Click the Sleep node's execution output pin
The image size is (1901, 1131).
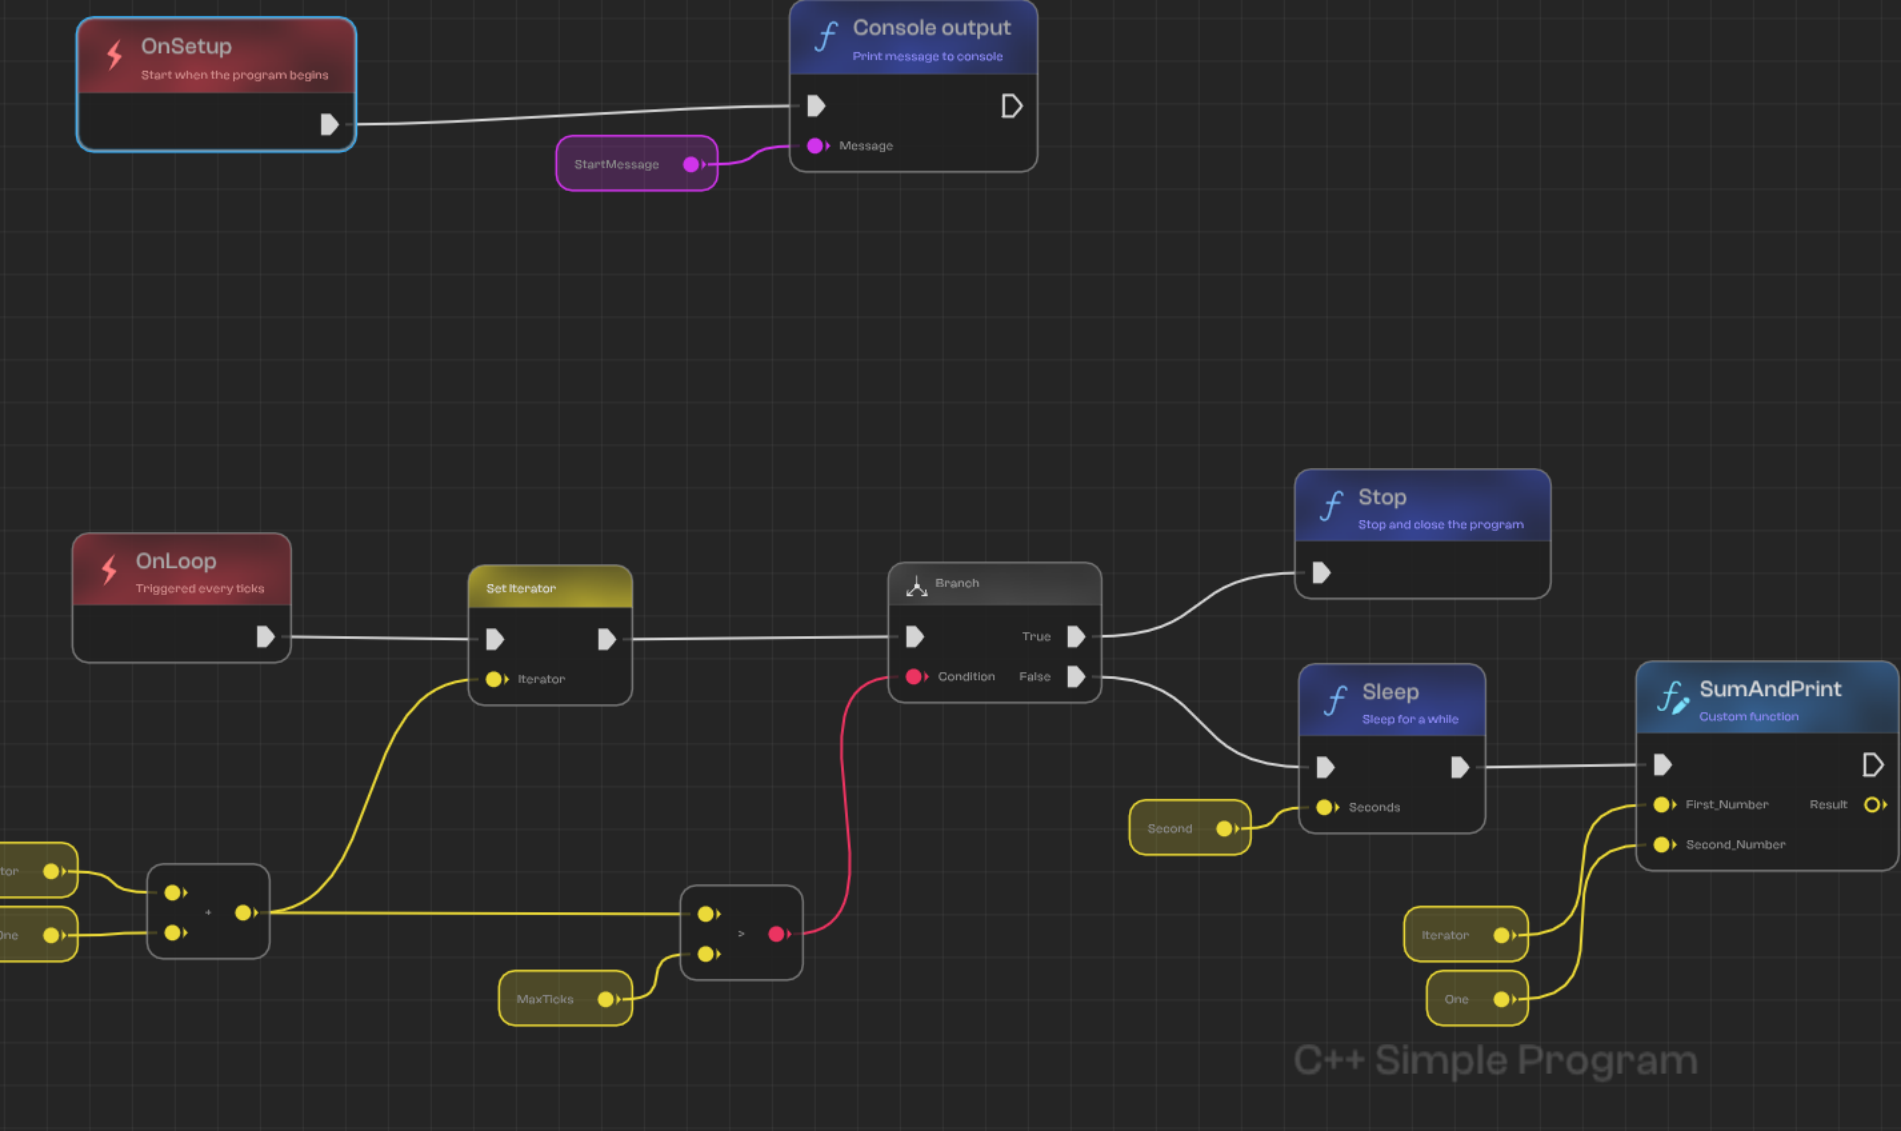(1460, 767)
